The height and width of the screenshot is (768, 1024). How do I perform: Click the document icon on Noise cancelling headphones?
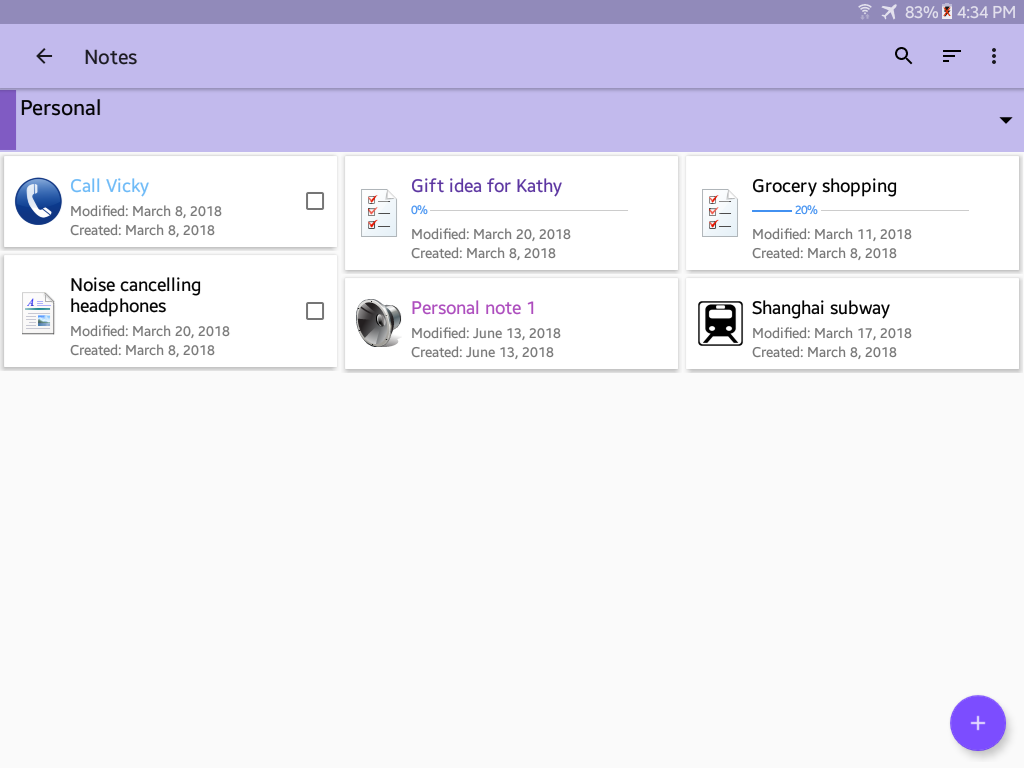(38, 313)
